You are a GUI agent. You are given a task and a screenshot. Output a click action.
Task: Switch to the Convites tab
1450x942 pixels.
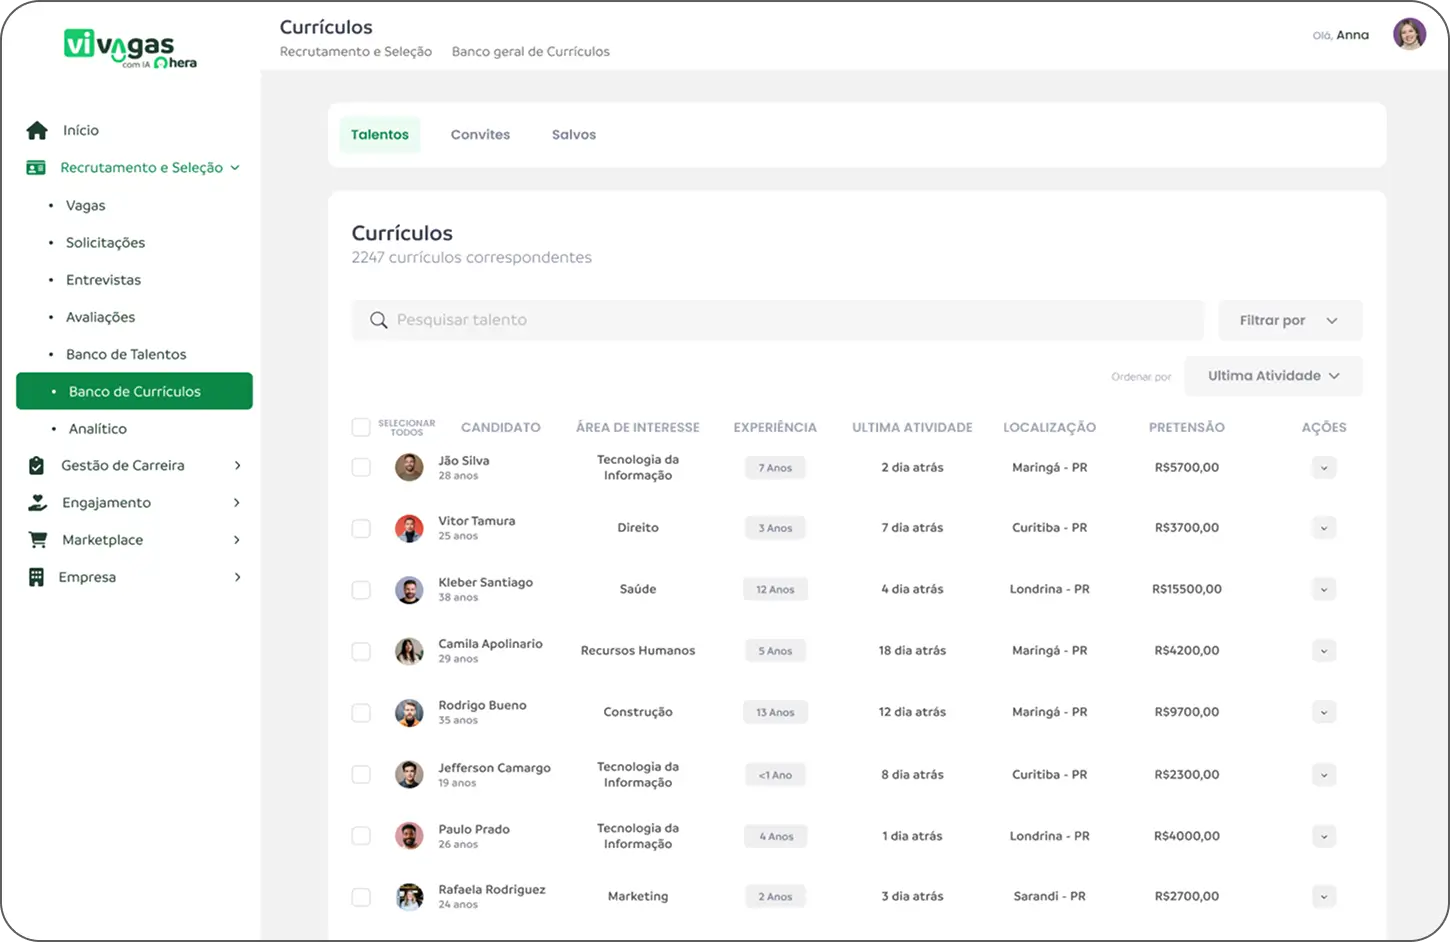(480, 135)
